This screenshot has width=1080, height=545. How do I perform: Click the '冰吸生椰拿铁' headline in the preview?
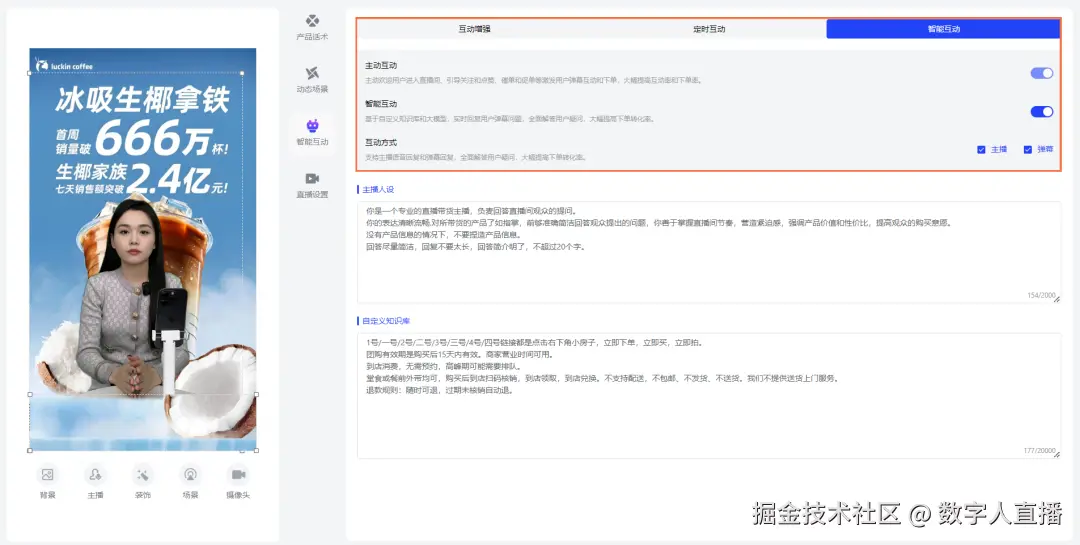coord(142,101)
